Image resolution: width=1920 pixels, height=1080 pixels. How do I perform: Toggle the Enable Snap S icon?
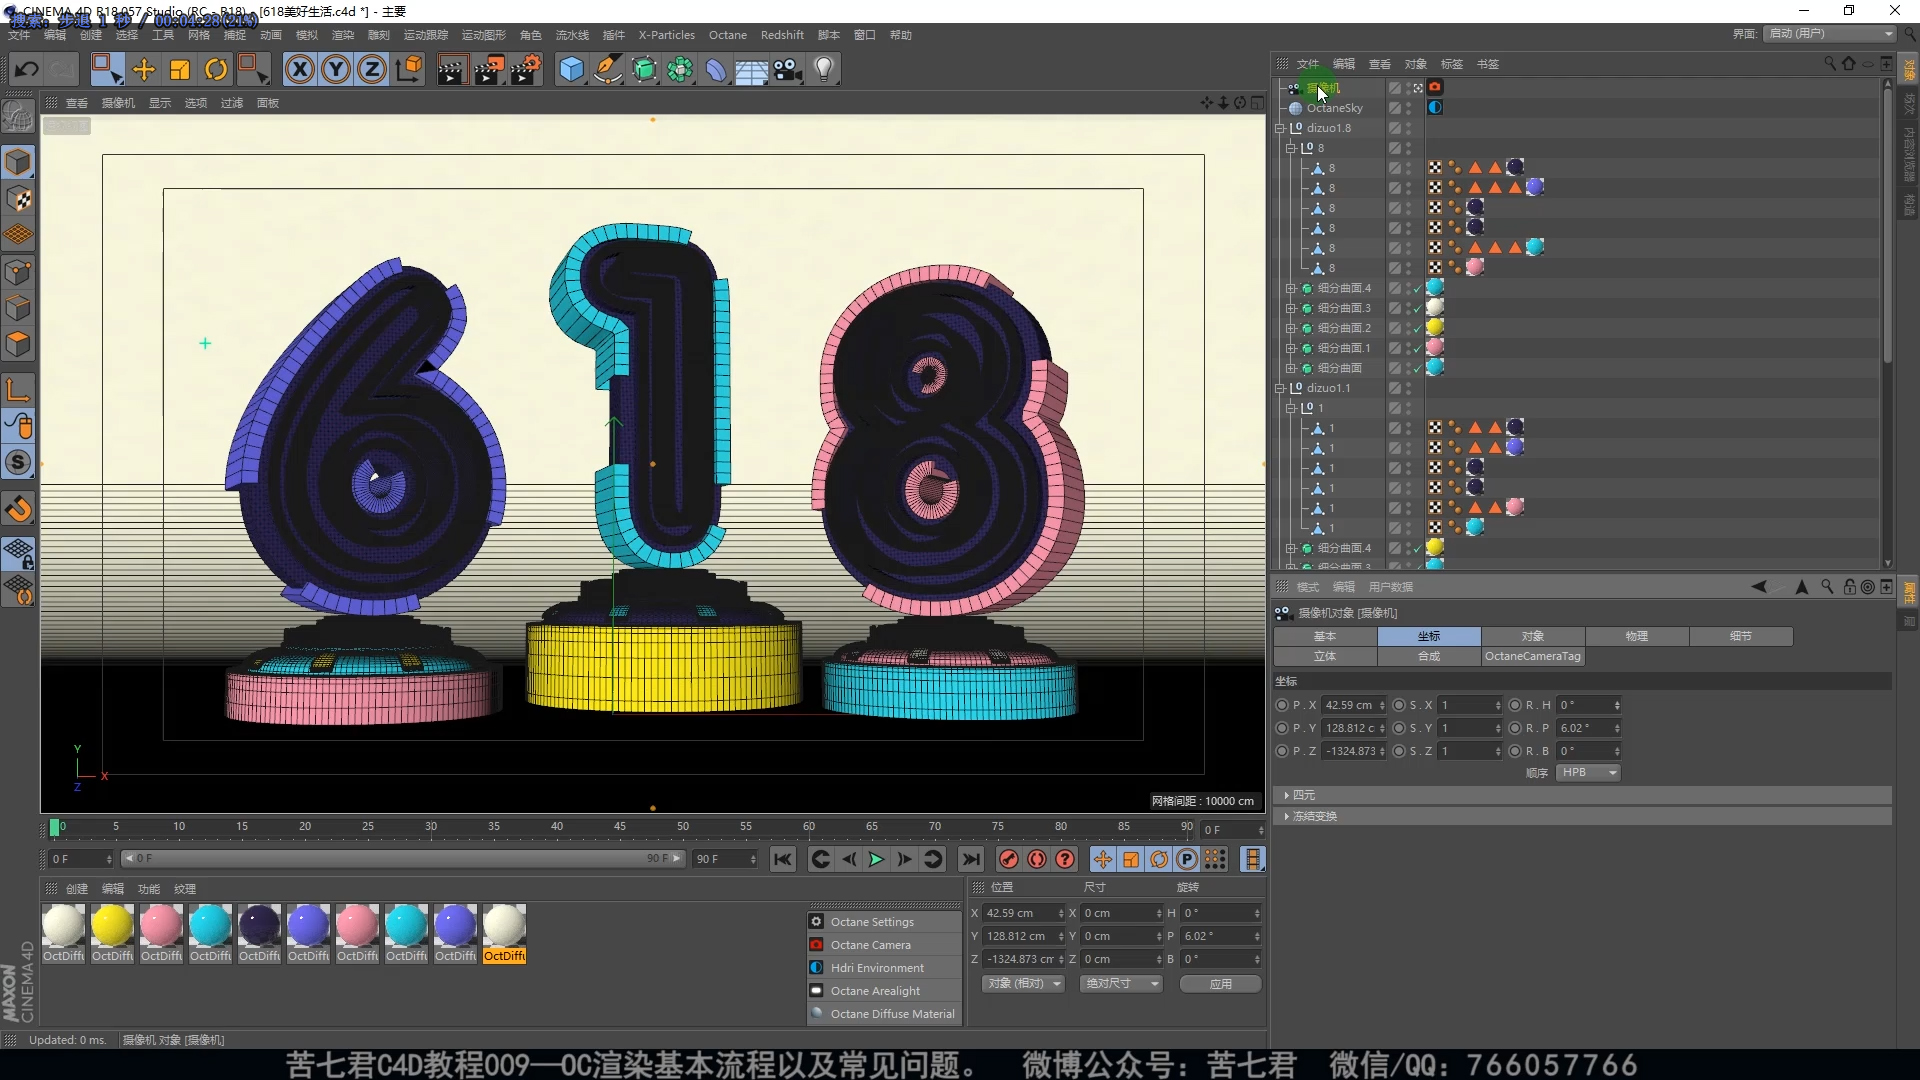coord(19,462)
